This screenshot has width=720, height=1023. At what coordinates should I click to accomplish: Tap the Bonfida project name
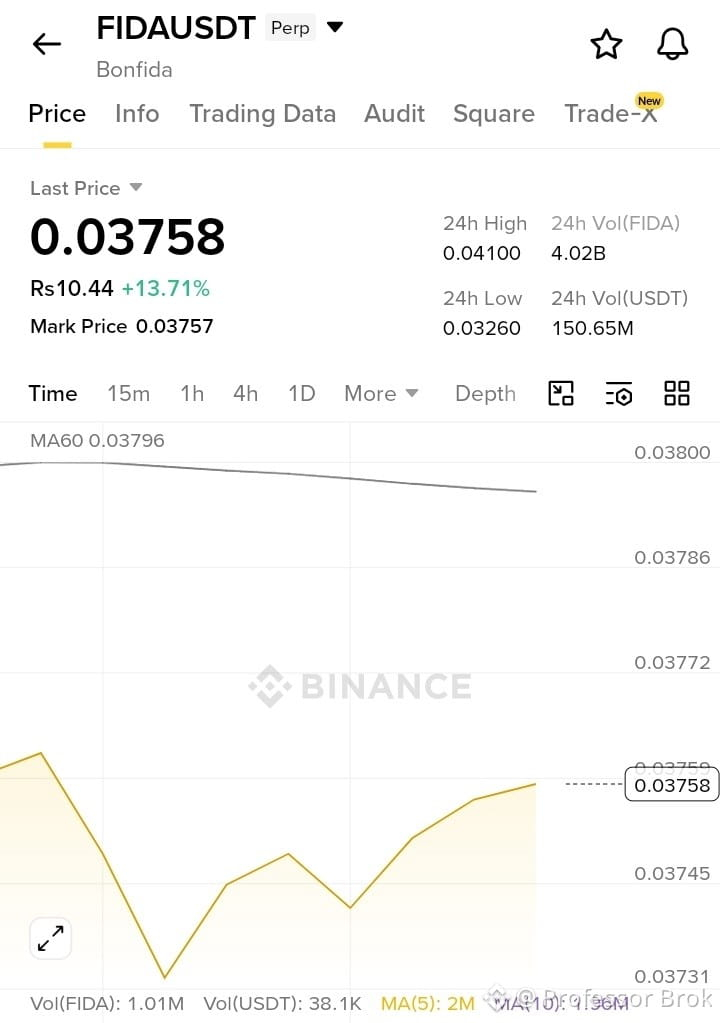point(134,70)
